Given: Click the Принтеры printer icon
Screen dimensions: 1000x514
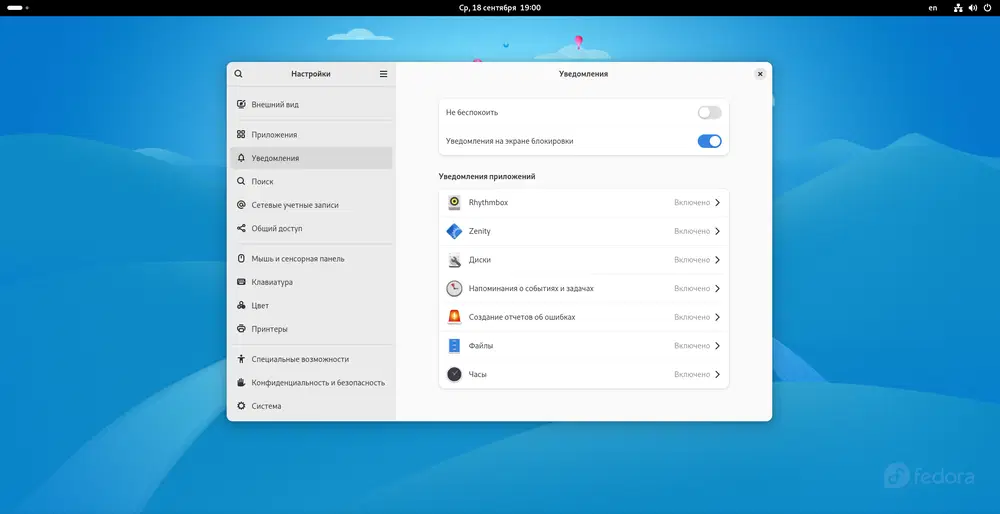Looking at the screenshot, I should 241,329.
